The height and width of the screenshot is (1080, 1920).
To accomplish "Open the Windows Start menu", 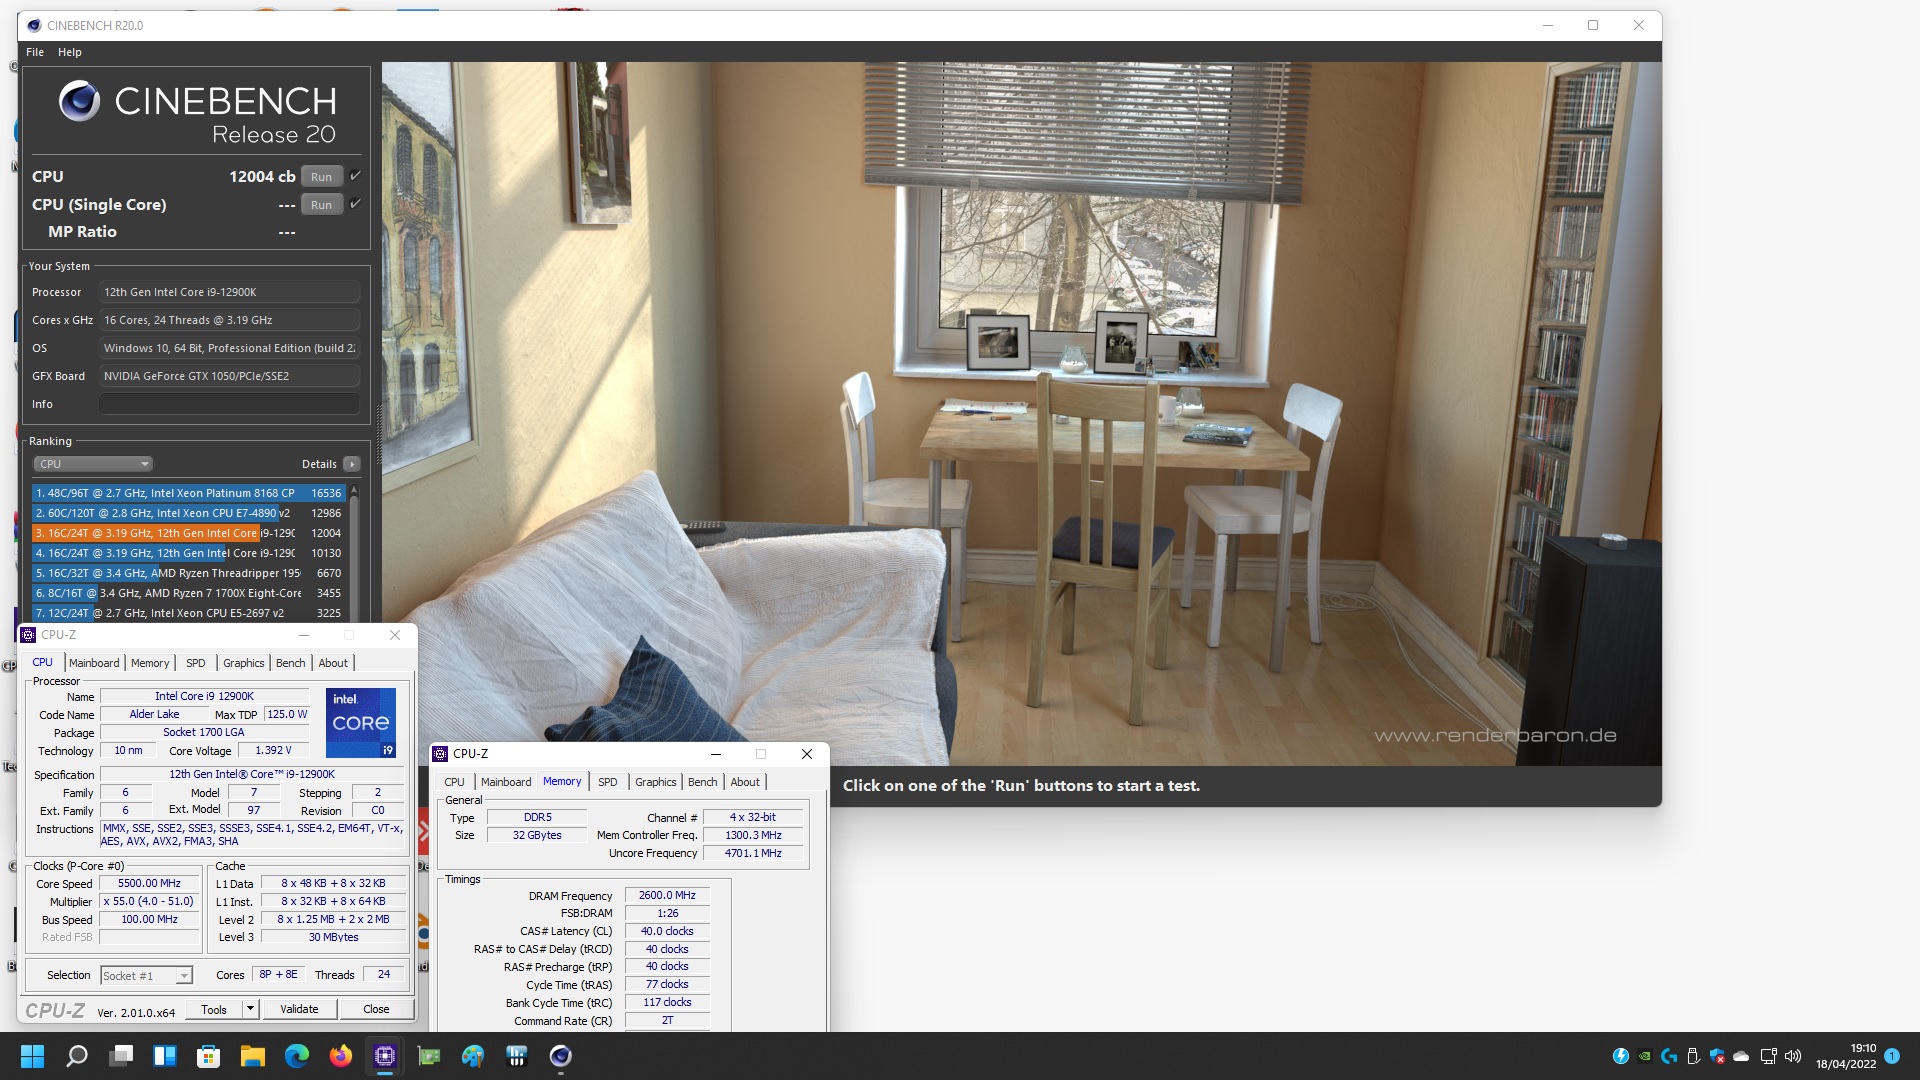I will tap(32, 1056).
